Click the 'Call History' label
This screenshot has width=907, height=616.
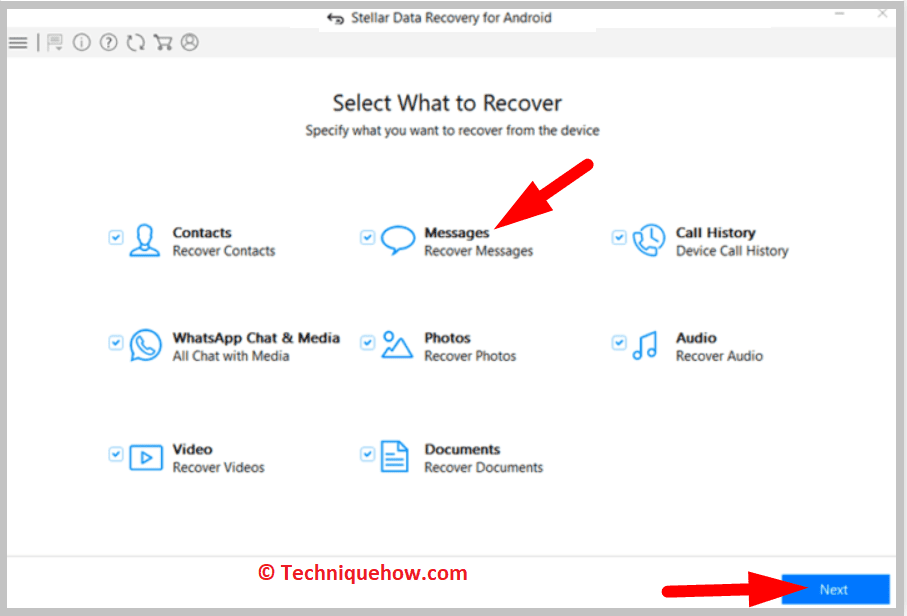716,233
